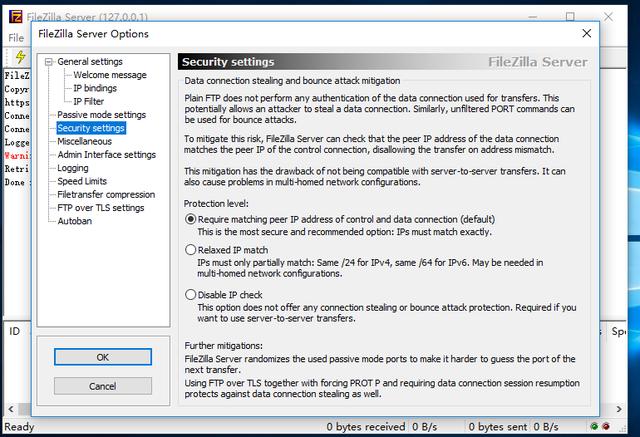640x437 pixels.
Task: Open IP Filter settings
Action: (89, 102)
